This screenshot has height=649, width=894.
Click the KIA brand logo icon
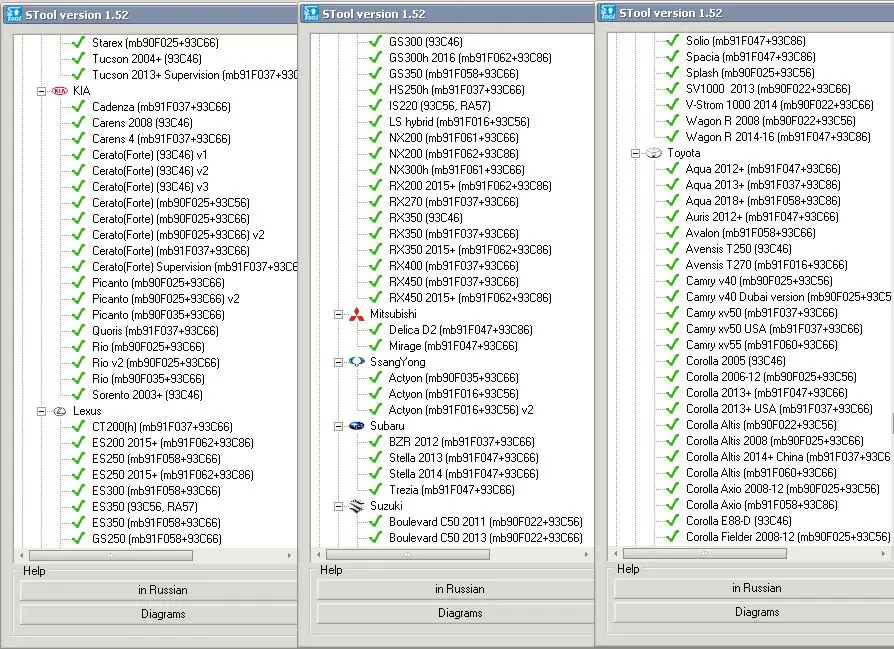pos(60,91)
